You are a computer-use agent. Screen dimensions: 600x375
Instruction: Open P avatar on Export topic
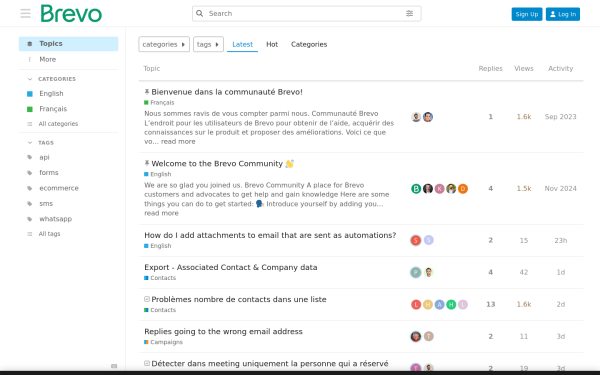click(x=416, y=272)
